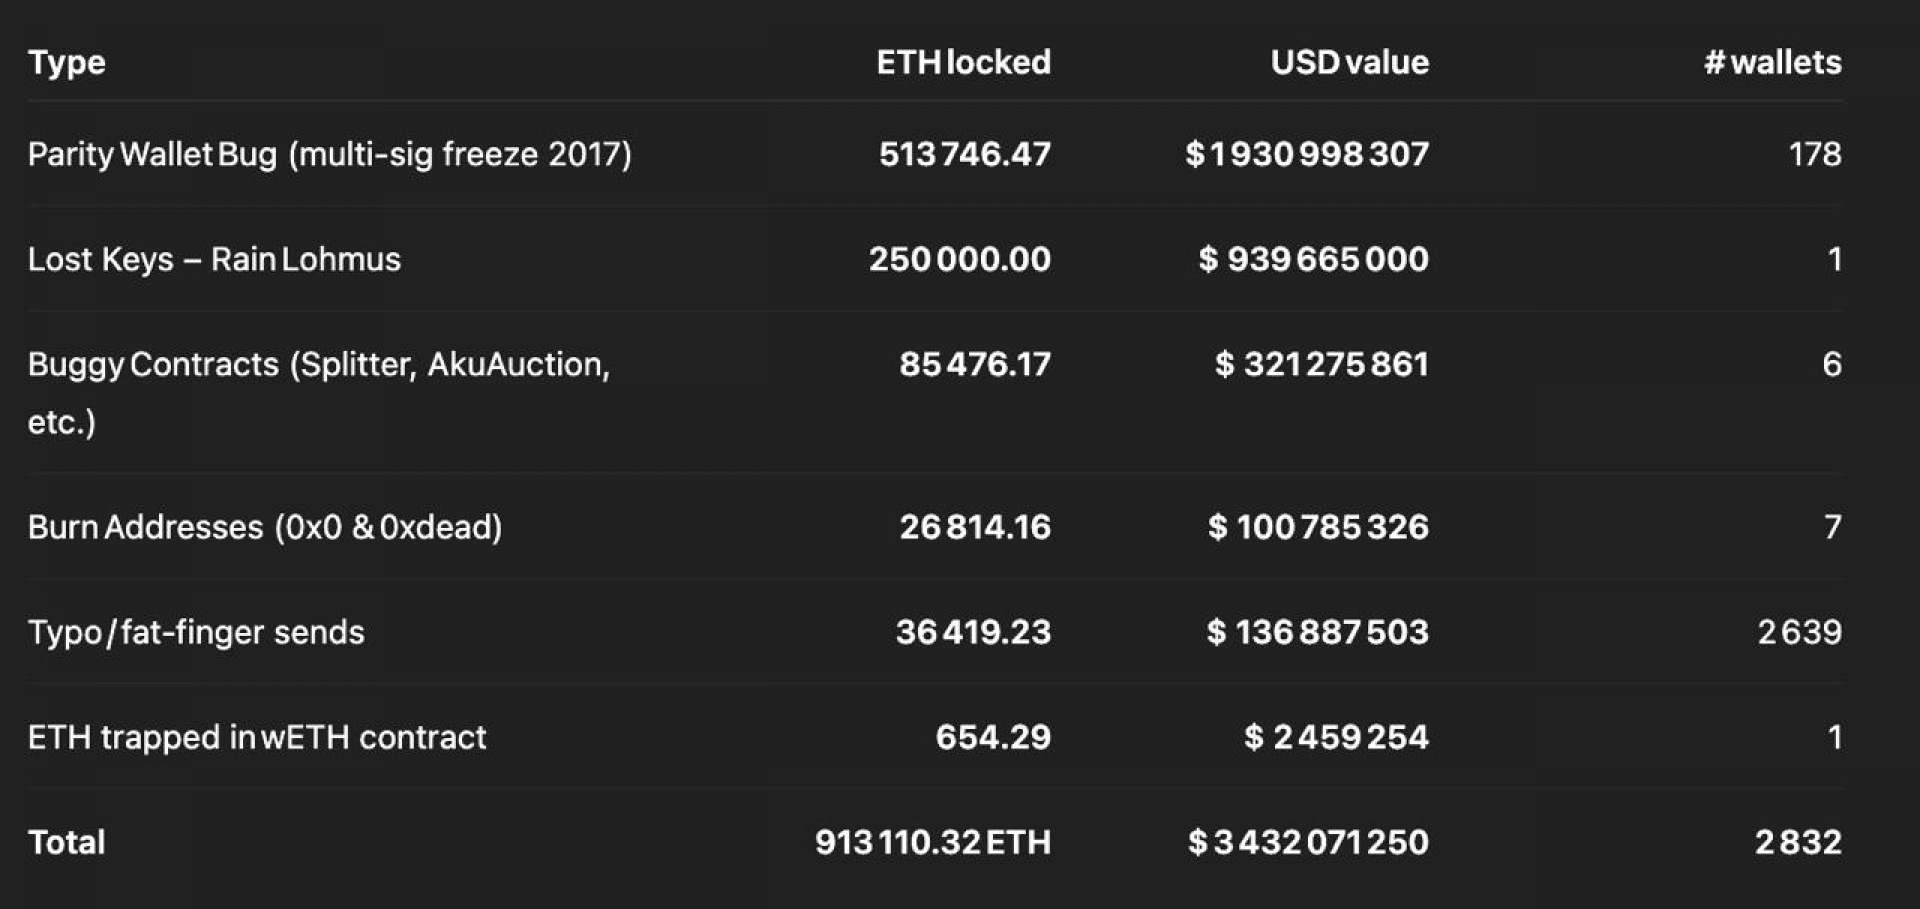The image size is (1920, 909).
Task: Click the 513 746.47 ETH locked value
Action: tap(964, 154)
